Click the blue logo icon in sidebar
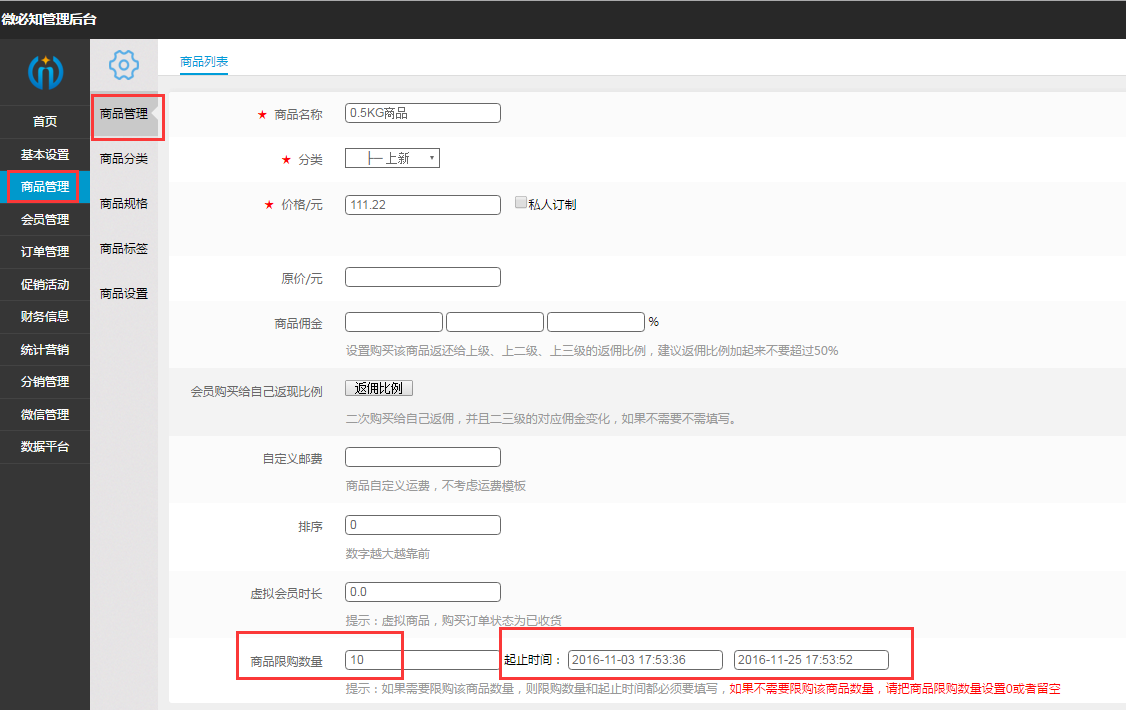 click(x=45, y=71)
